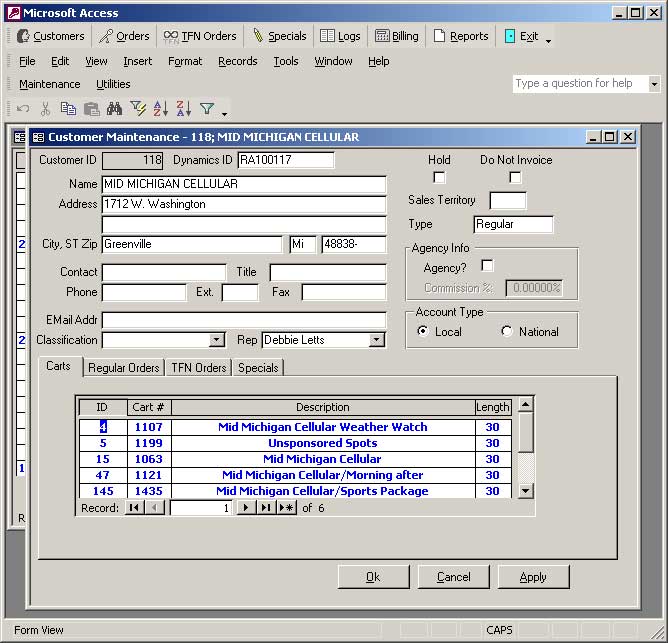Open the Specials toolbar button
This screenshot has width=668, height=643.
279,36
